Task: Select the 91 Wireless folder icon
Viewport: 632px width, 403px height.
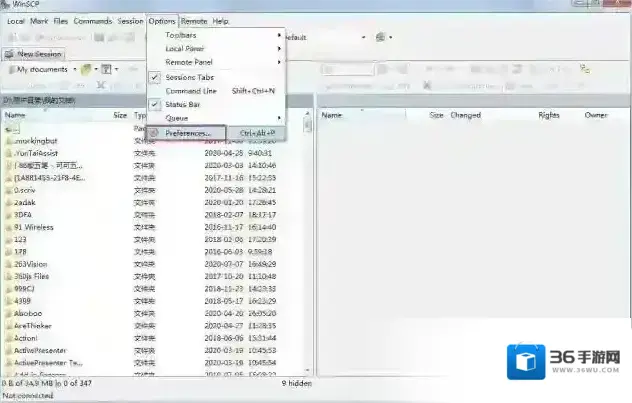Action: point(8,227)
